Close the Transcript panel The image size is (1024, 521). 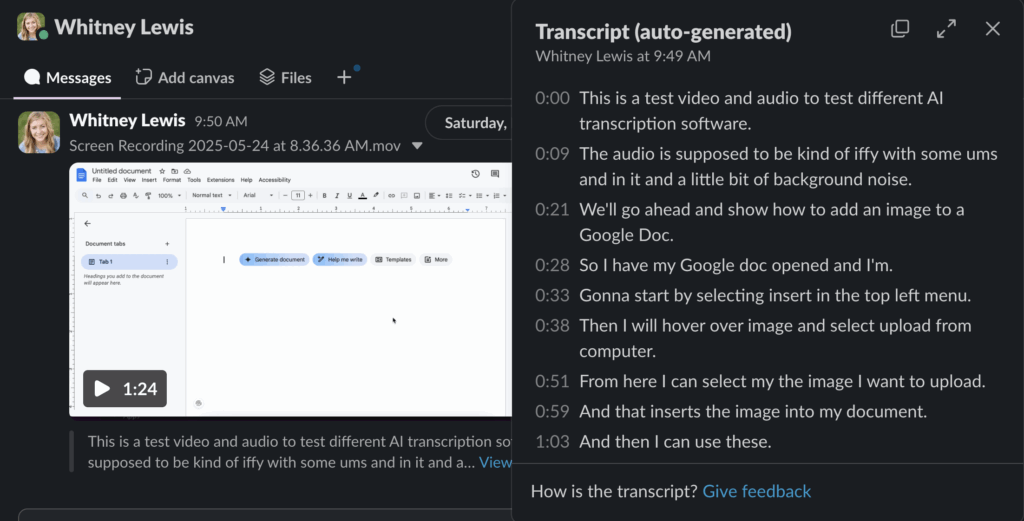point(993,29)
